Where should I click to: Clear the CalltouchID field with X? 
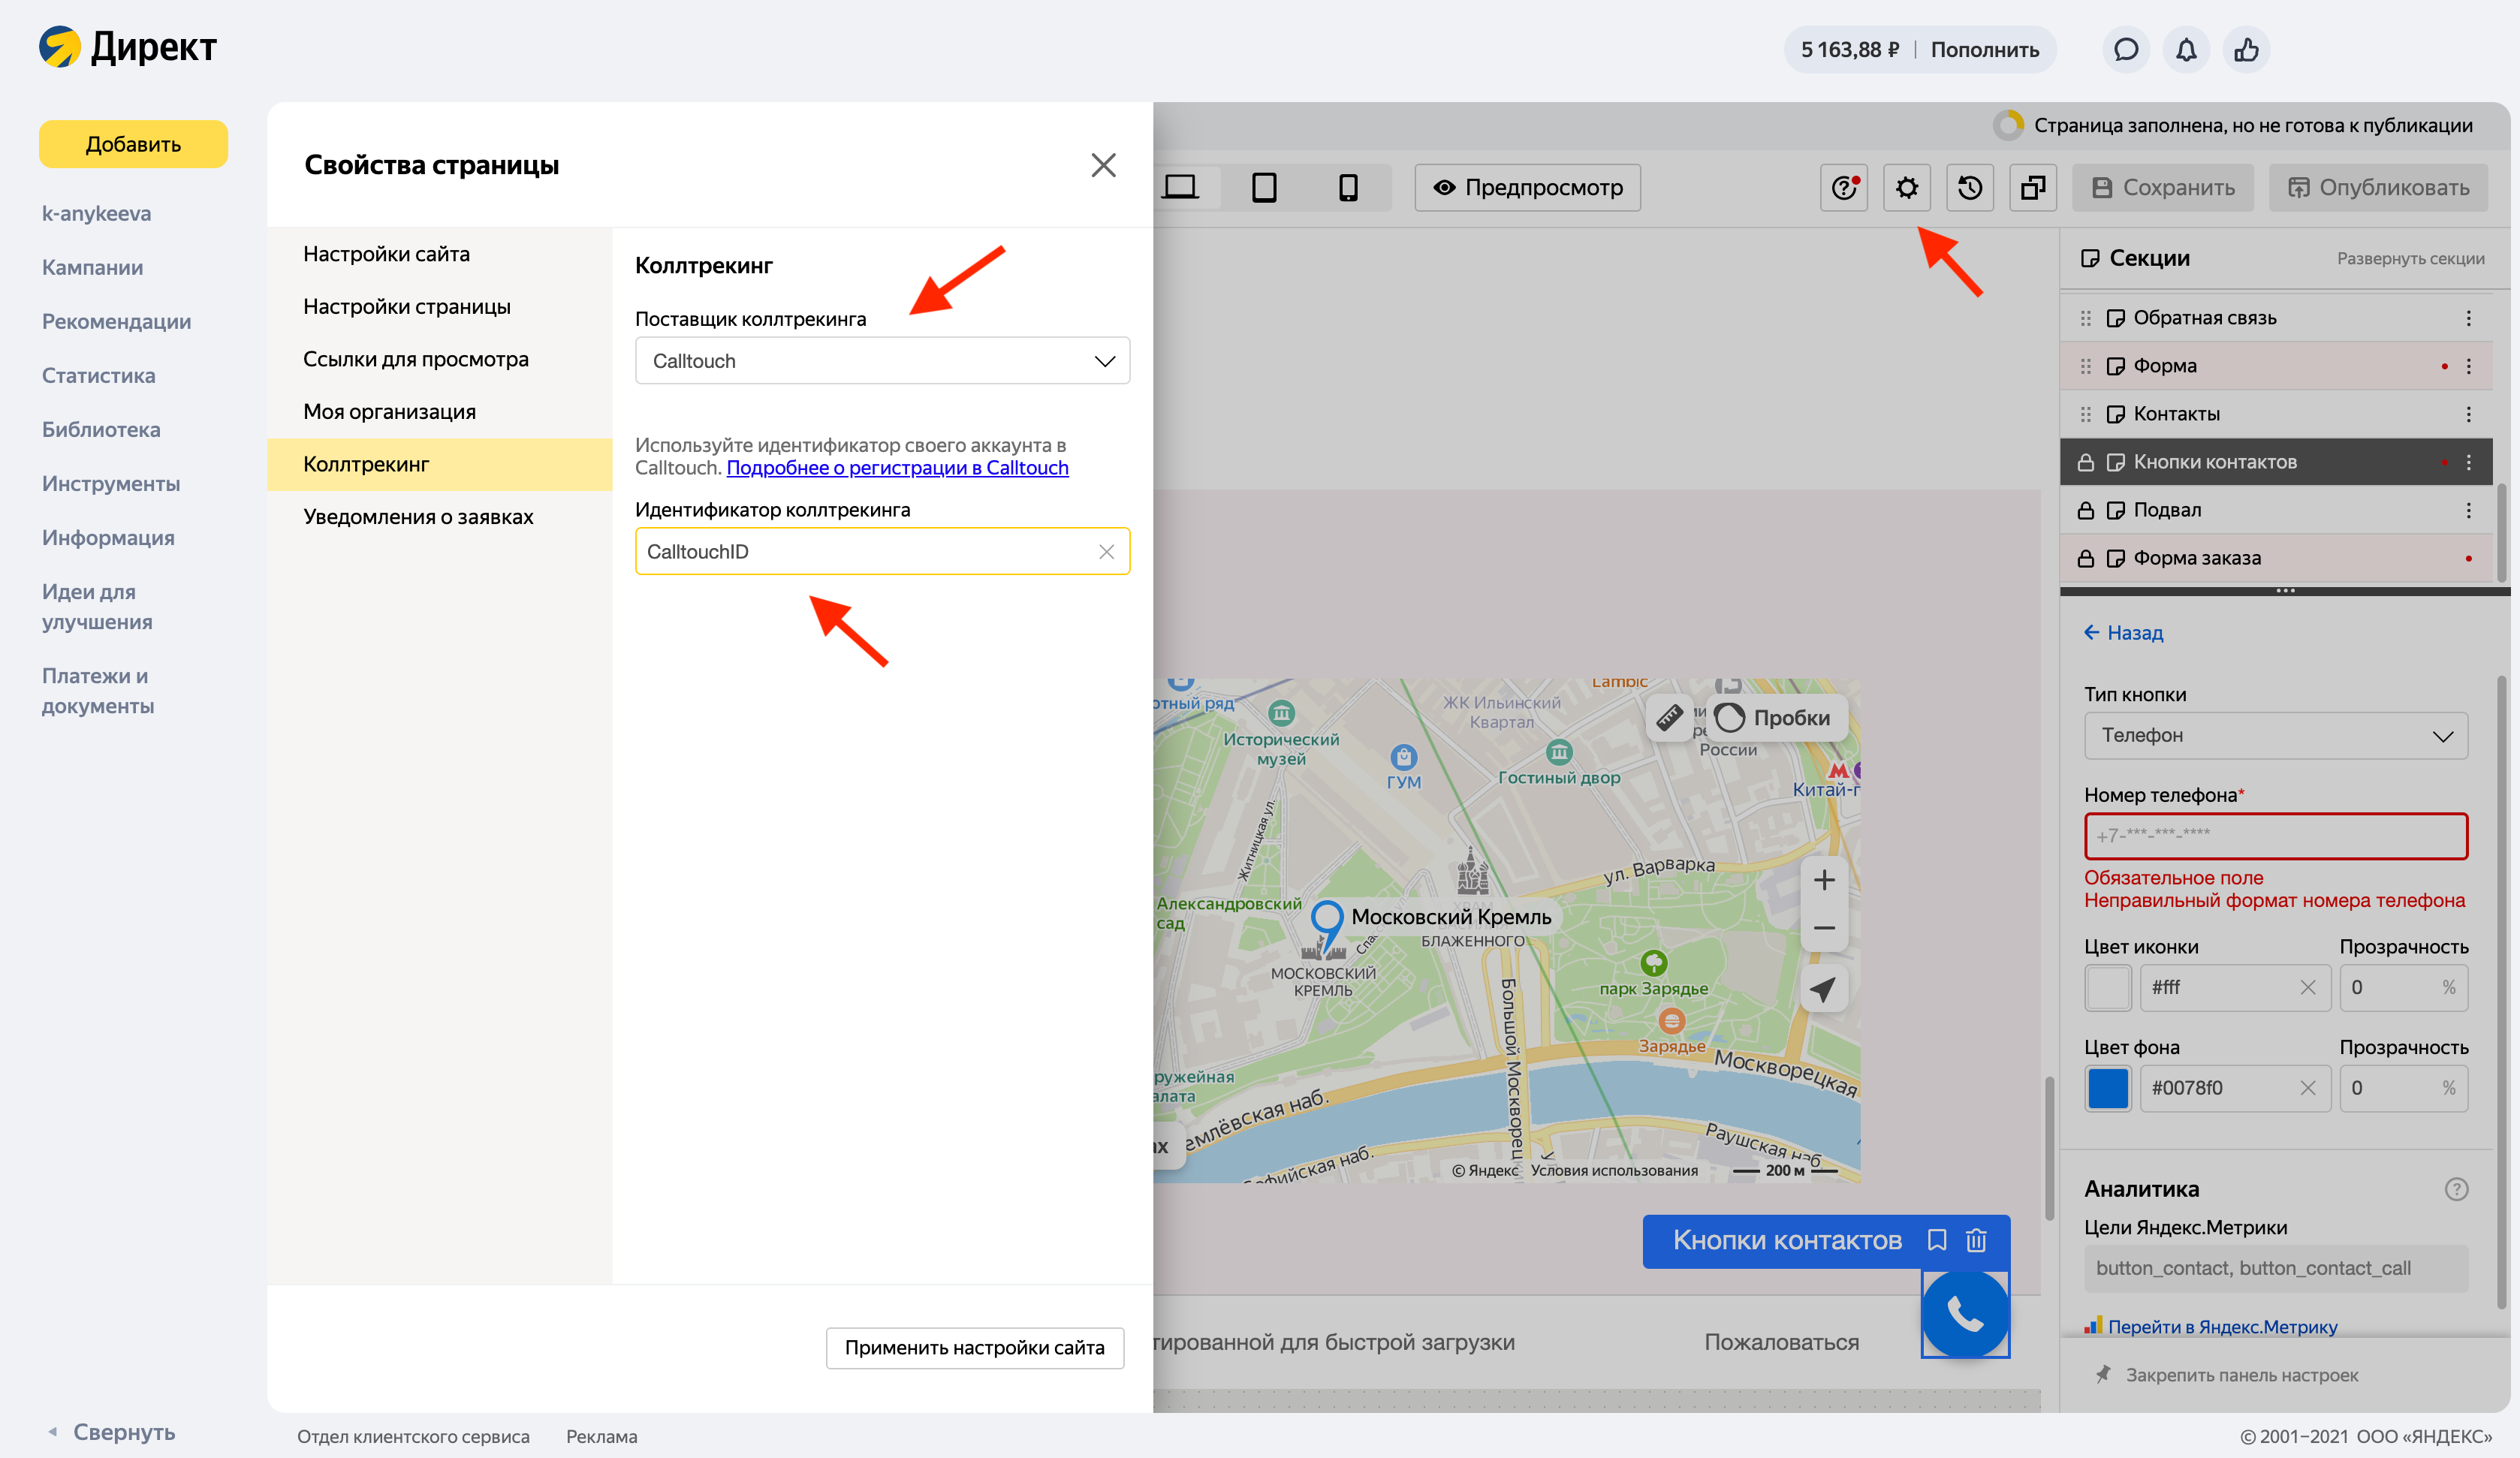click(x=1106, y=551)
